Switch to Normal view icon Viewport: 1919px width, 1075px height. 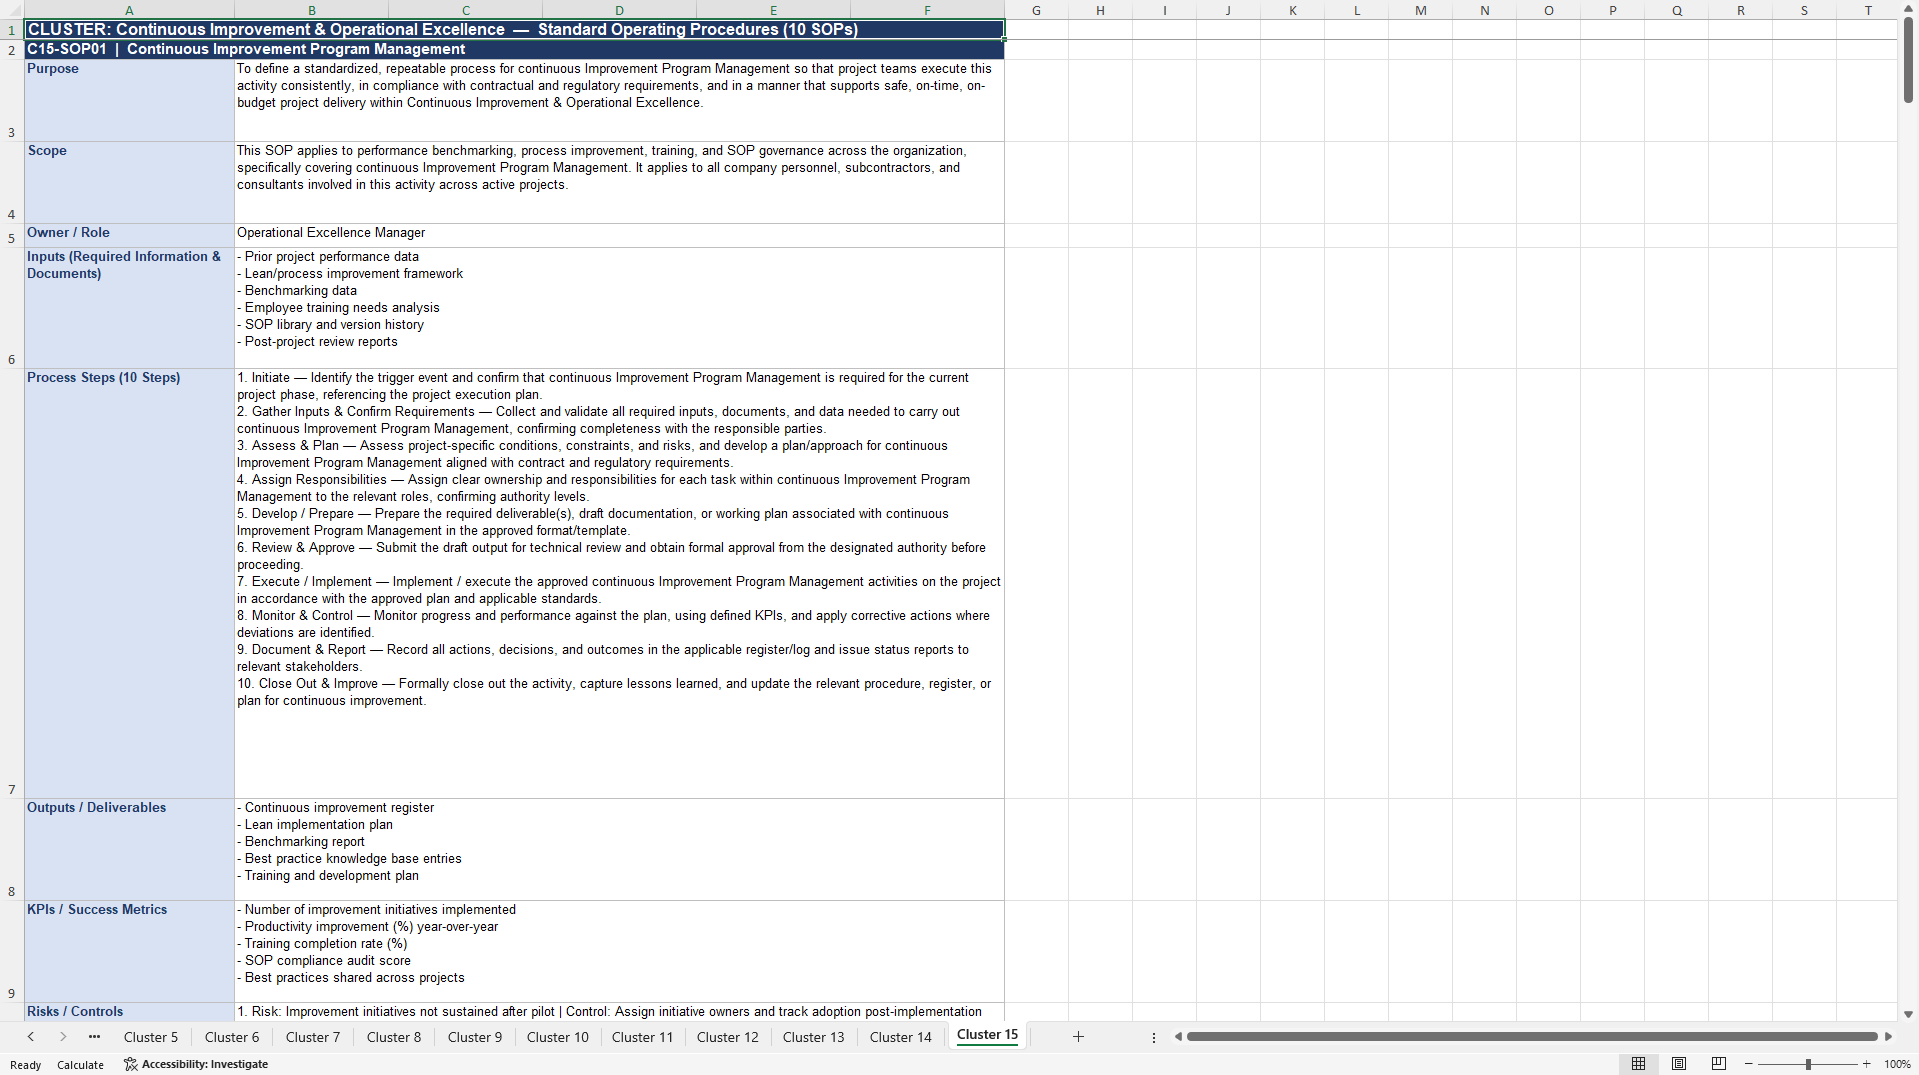pos(1638,1064)
